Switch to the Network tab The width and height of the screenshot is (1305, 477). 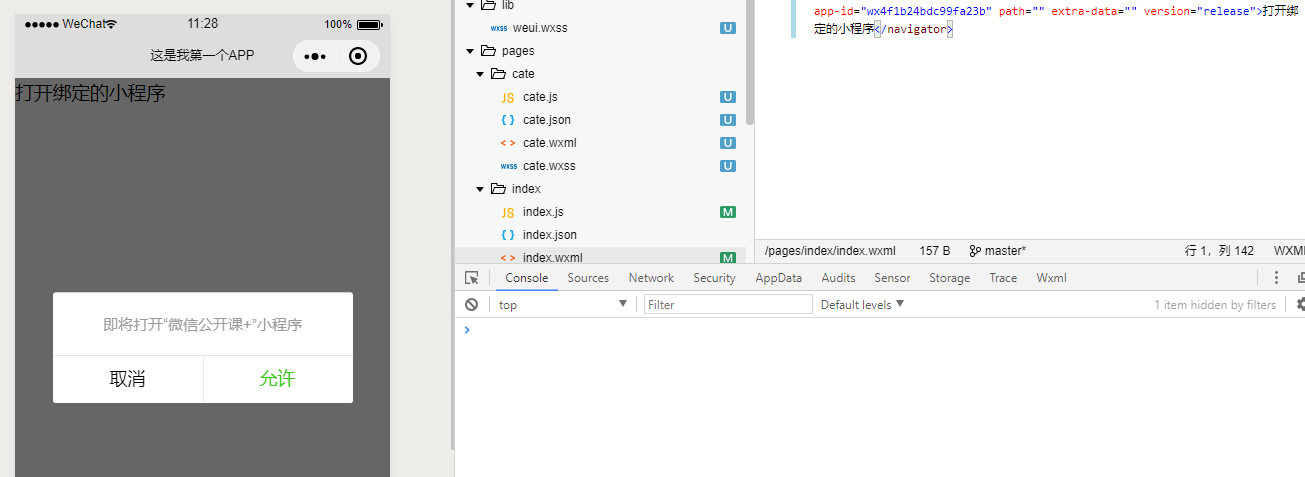click(651, 278)
